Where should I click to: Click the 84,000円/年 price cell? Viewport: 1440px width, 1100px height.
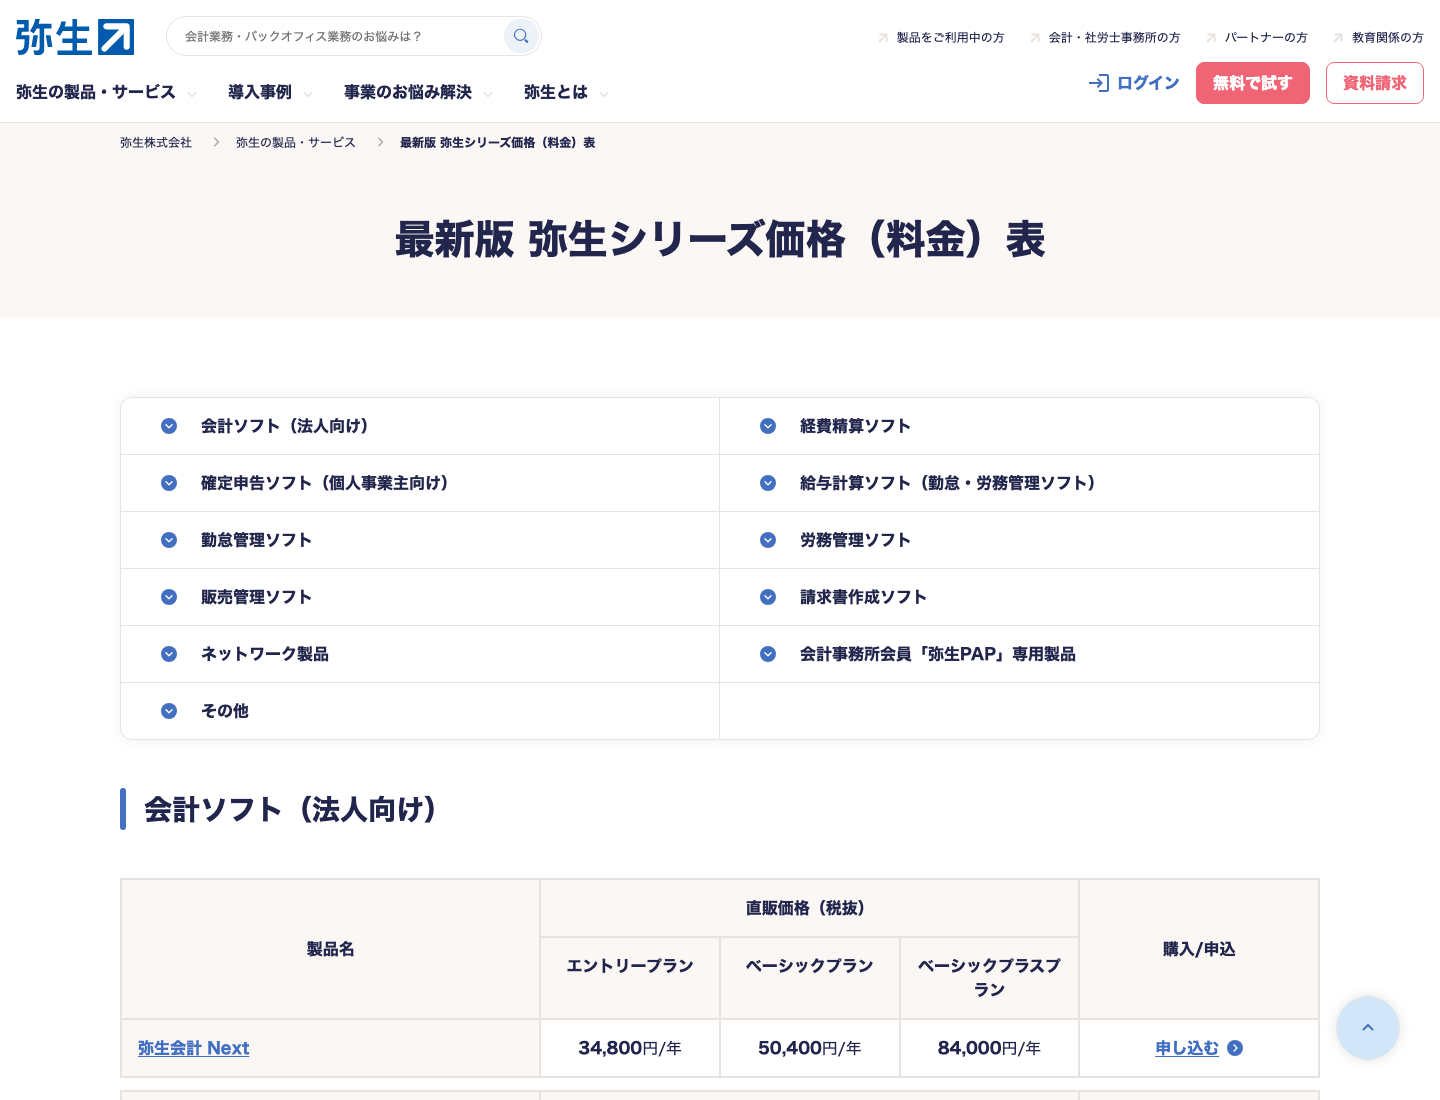pyautogui.click(x=990, y=1048)
